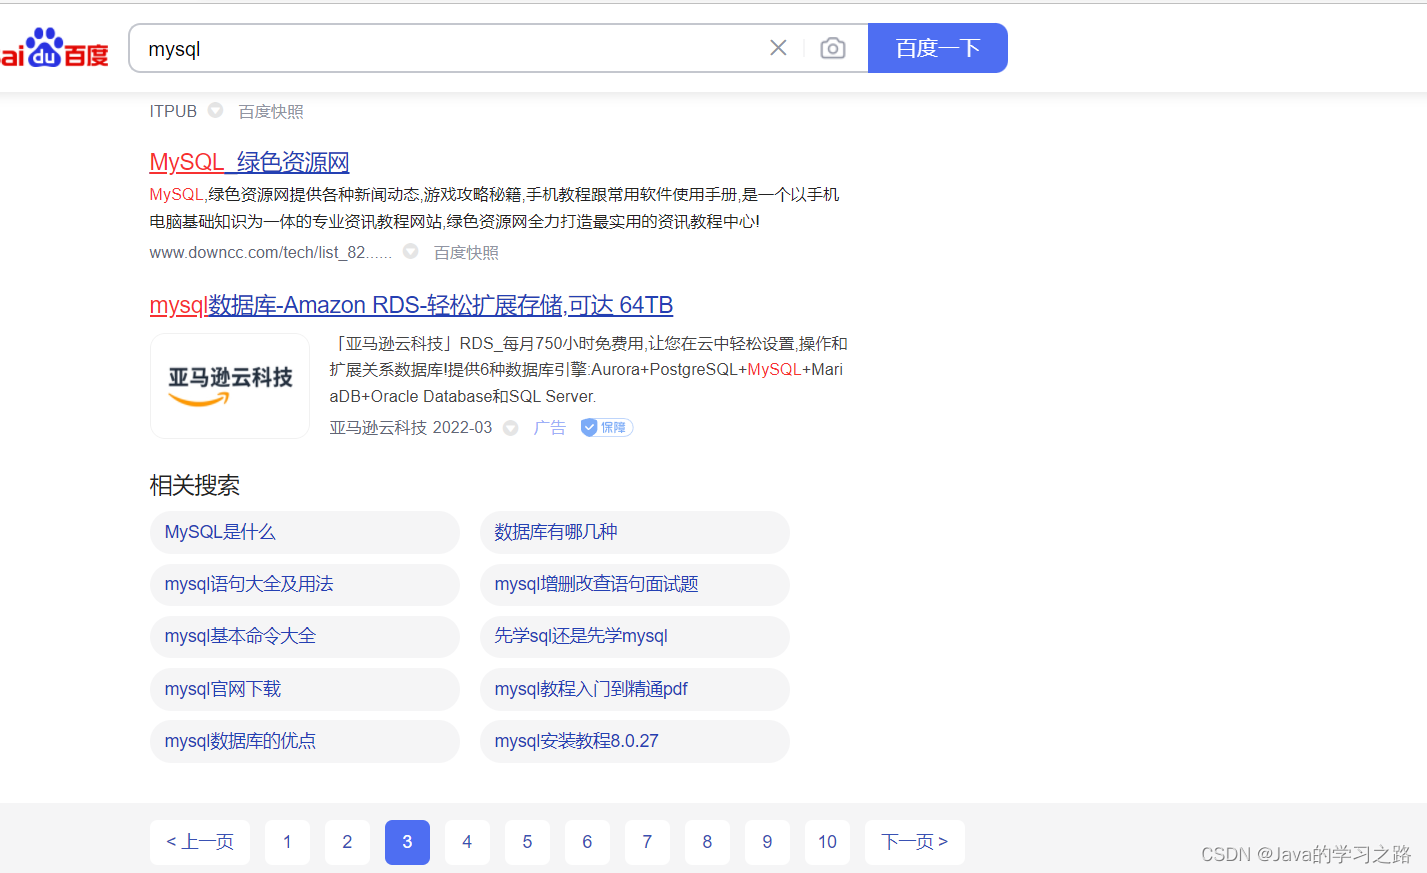Click the www.downcc.com/tech/list_82 URL
The image size is (1427, 873).
(270, 253)
